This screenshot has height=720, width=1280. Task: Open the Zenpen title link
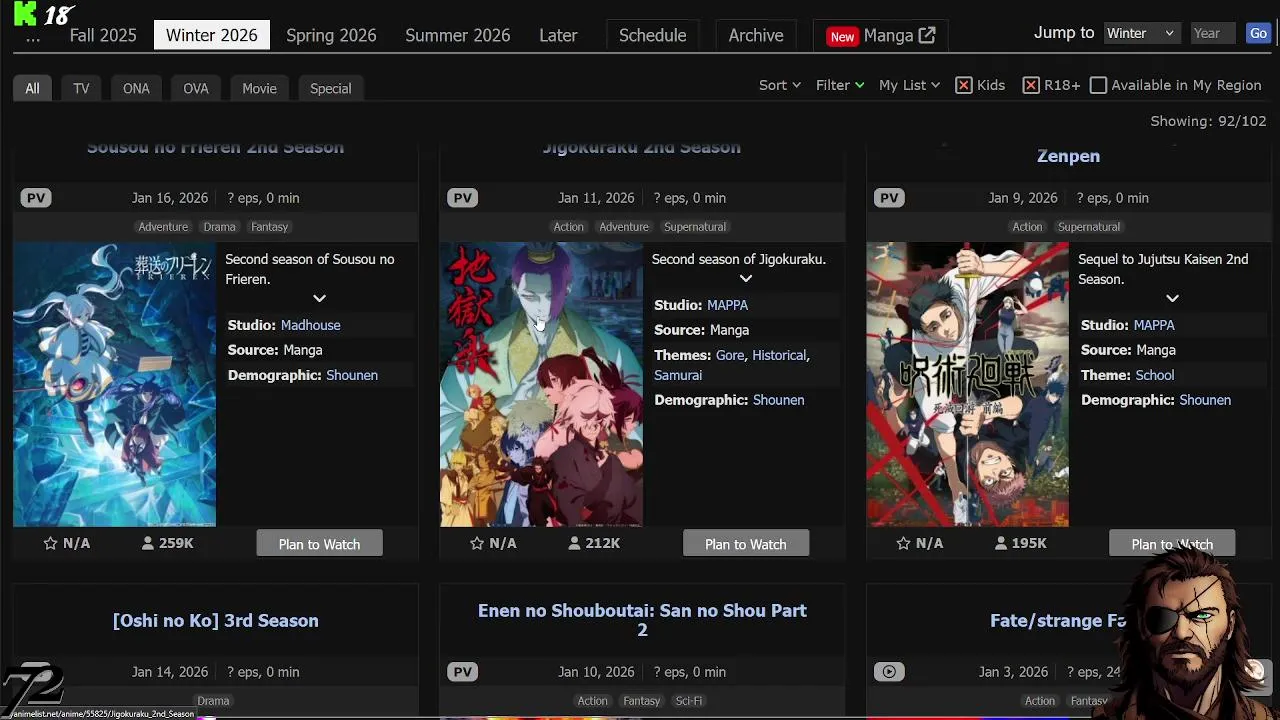1068,156
